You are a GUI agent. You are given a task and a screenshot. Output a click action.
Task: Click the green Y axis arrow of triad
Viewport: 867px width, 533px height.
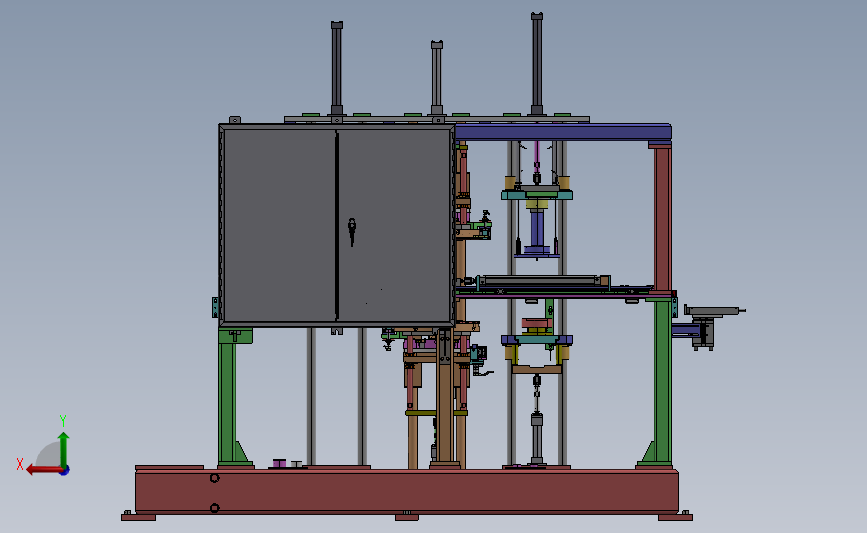coord(64,450)
